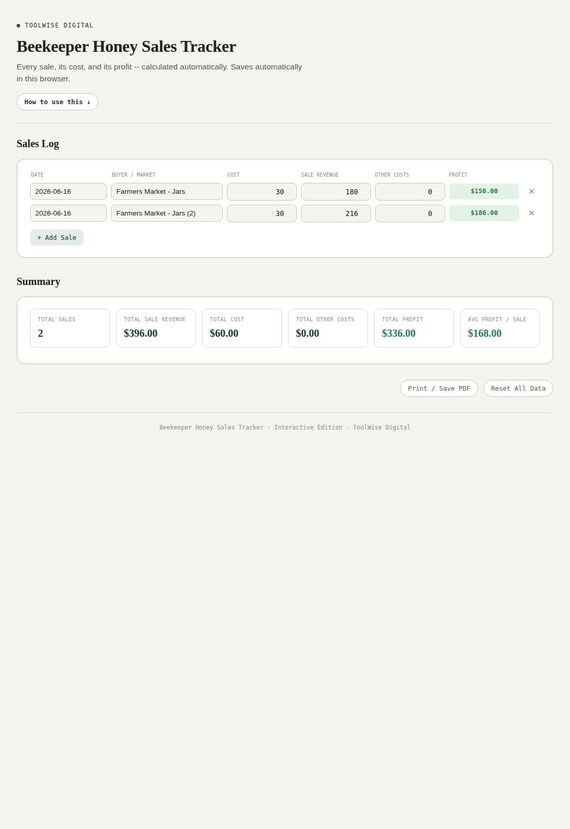Click the PROFIT column header
This screenshot has width=570, height=829.
tap(458, 174)
